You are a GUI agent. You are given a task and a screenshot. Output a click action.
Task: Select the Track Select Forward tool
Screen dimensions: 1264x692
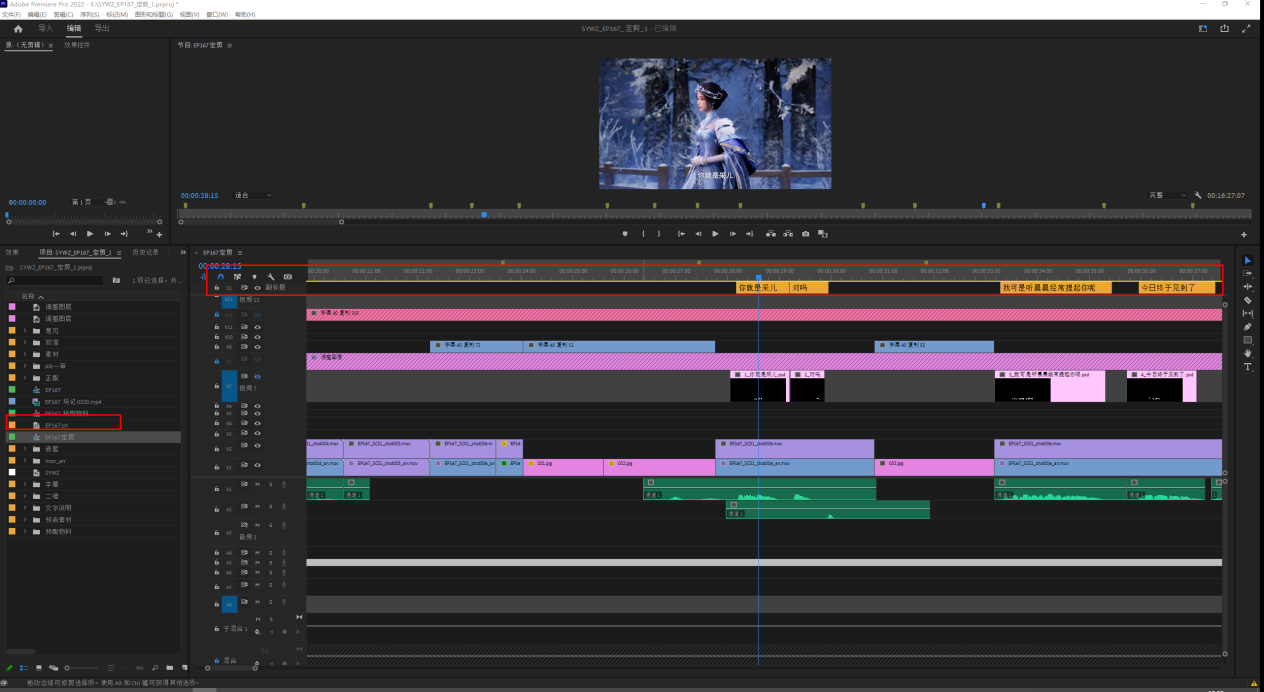click(1247, 273)
